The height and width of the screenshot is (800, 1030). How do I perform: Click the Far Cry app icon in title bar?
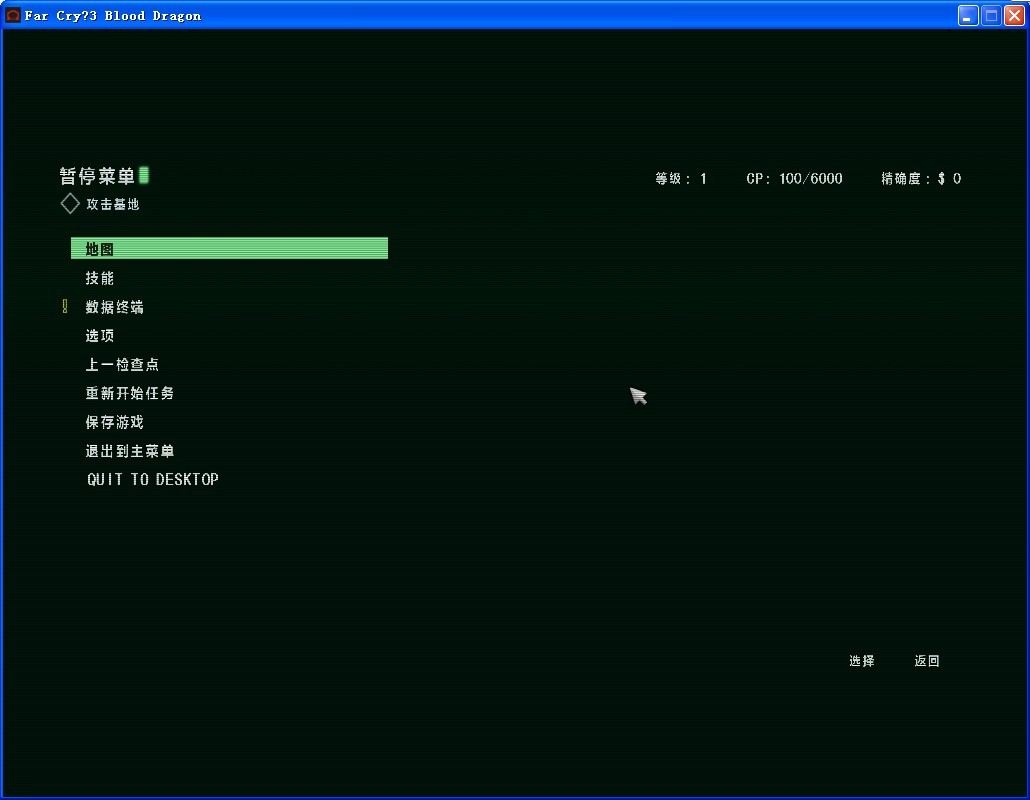pos(12,15)
